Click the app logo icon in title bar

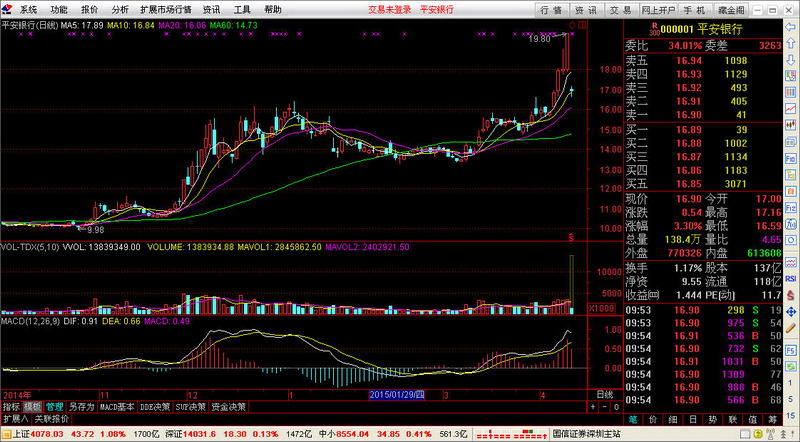point(8,9)
